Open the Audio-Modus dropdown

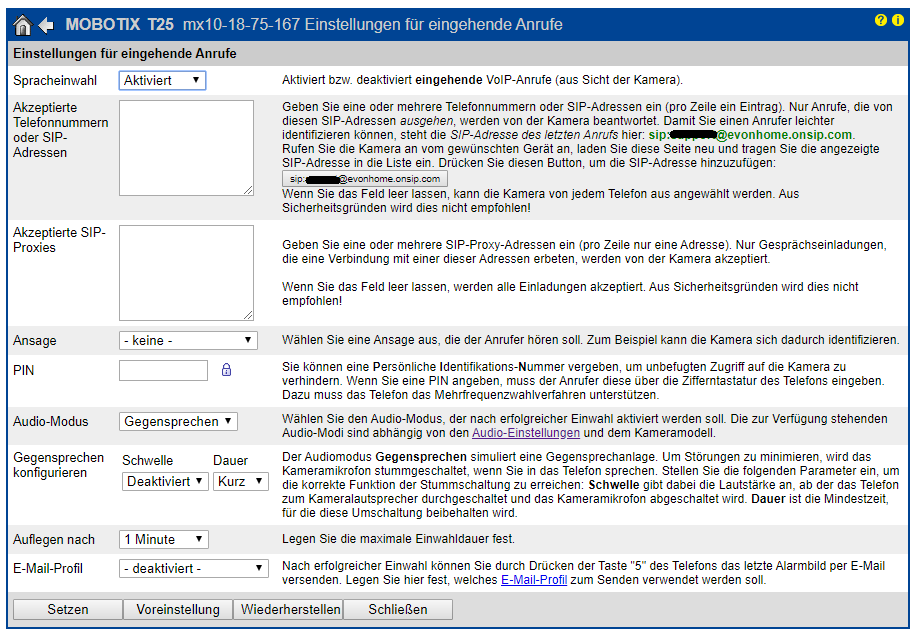[178, 422]
